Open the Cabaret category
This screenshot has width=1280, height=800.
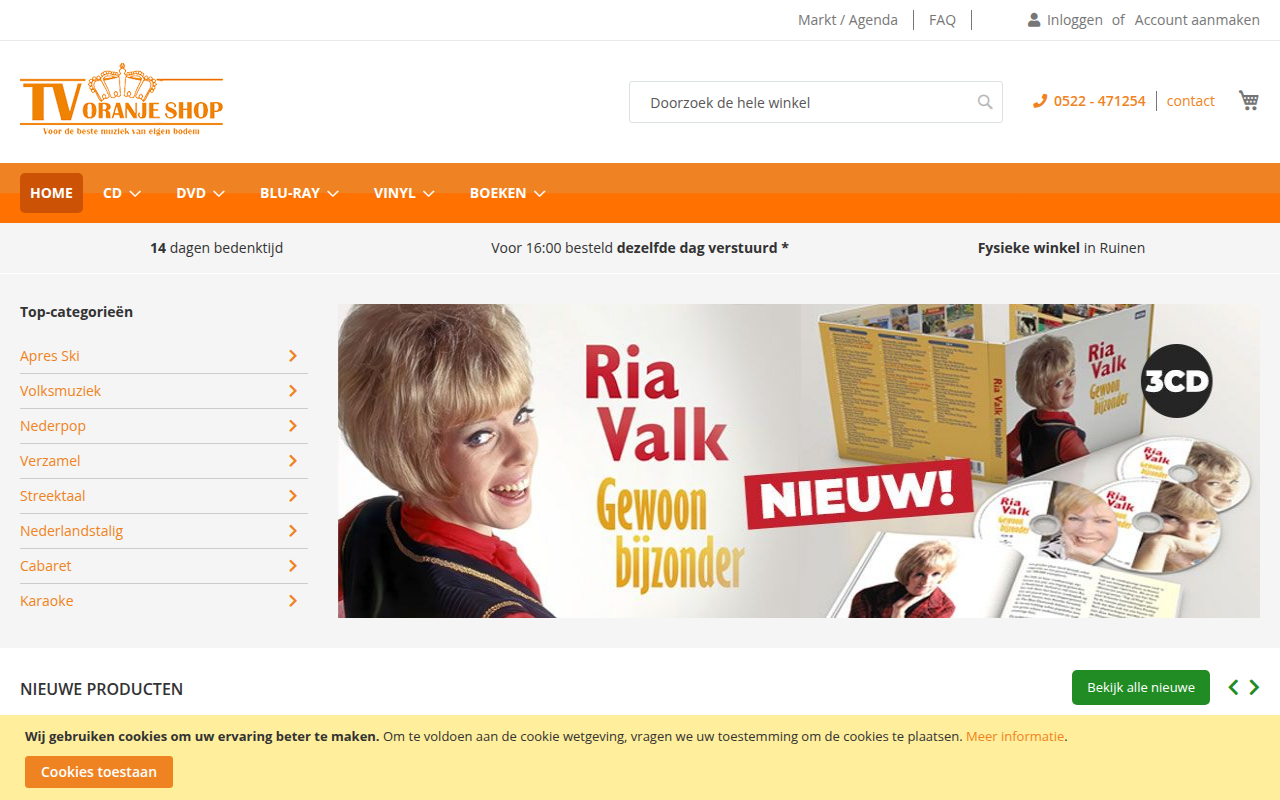46,566
